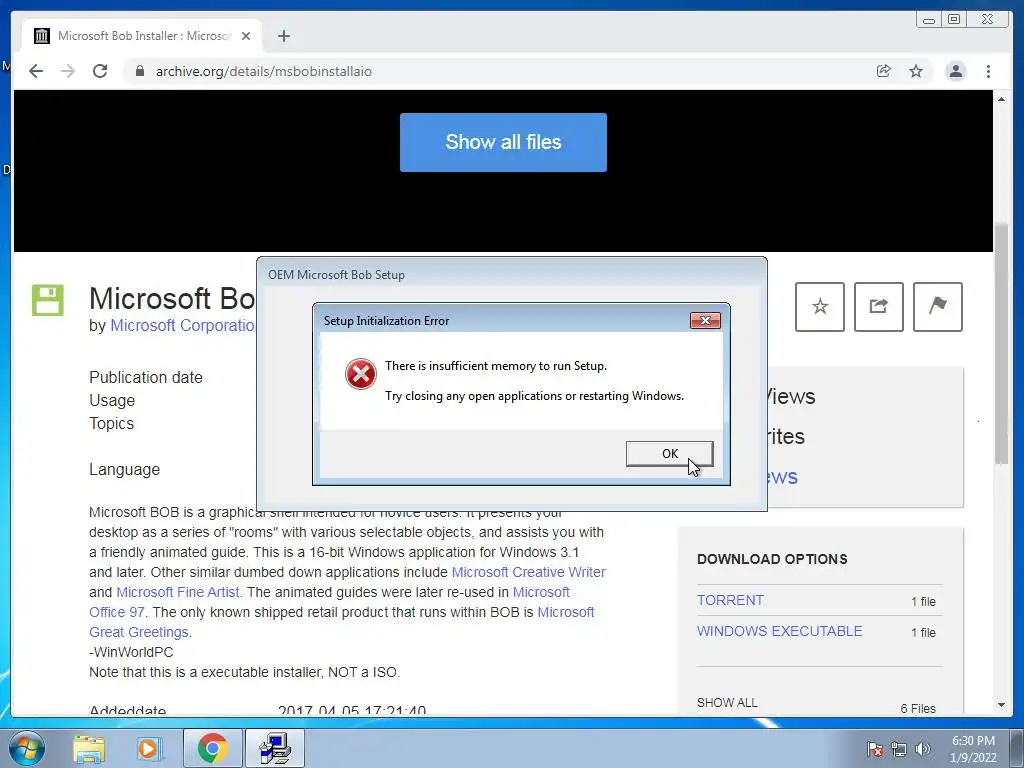Click the Topics label

point(112,423)
